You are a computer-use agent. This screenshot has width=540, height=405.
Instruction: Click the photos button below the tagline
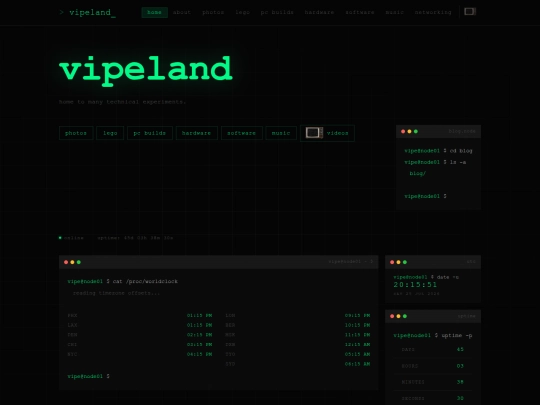[76, 133]
